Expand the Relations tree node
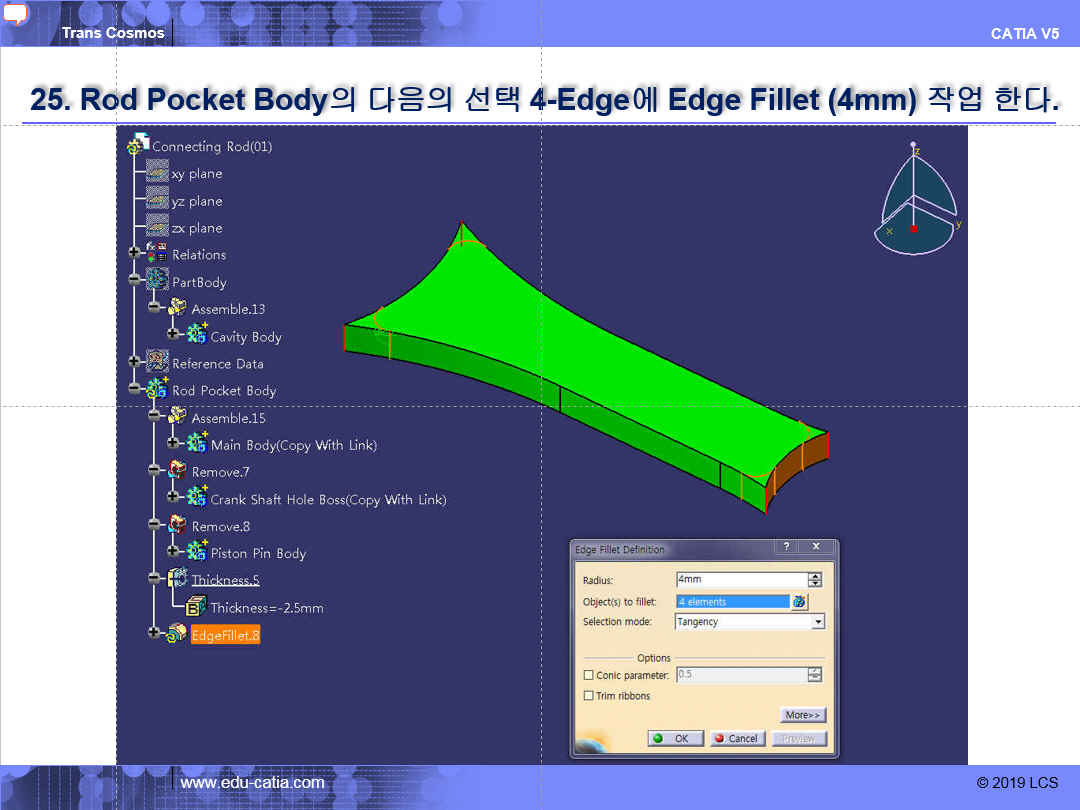Screen dimensions: 1080x810 tap(134, 254)
